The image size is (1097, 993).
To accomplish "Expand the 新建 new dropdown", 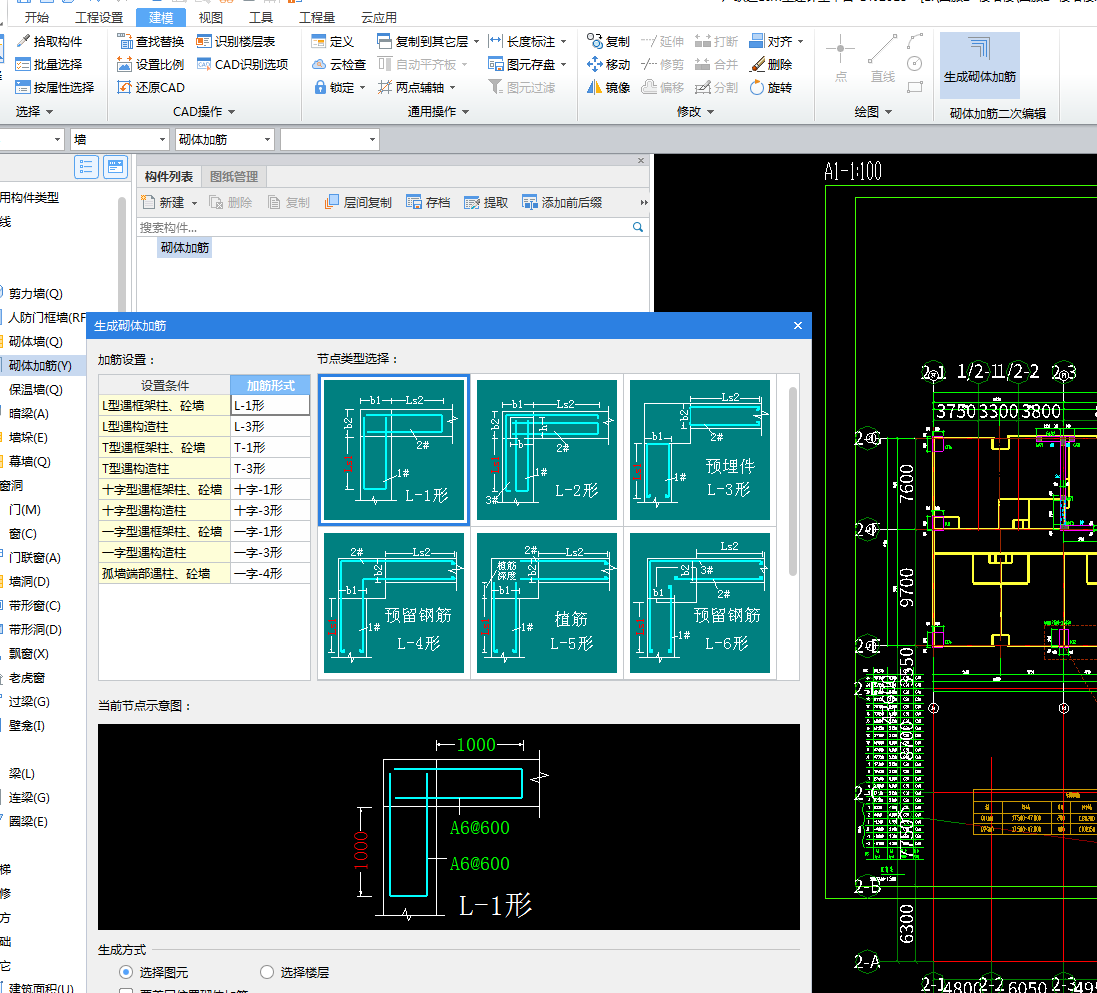I will (x=194, y=203).
